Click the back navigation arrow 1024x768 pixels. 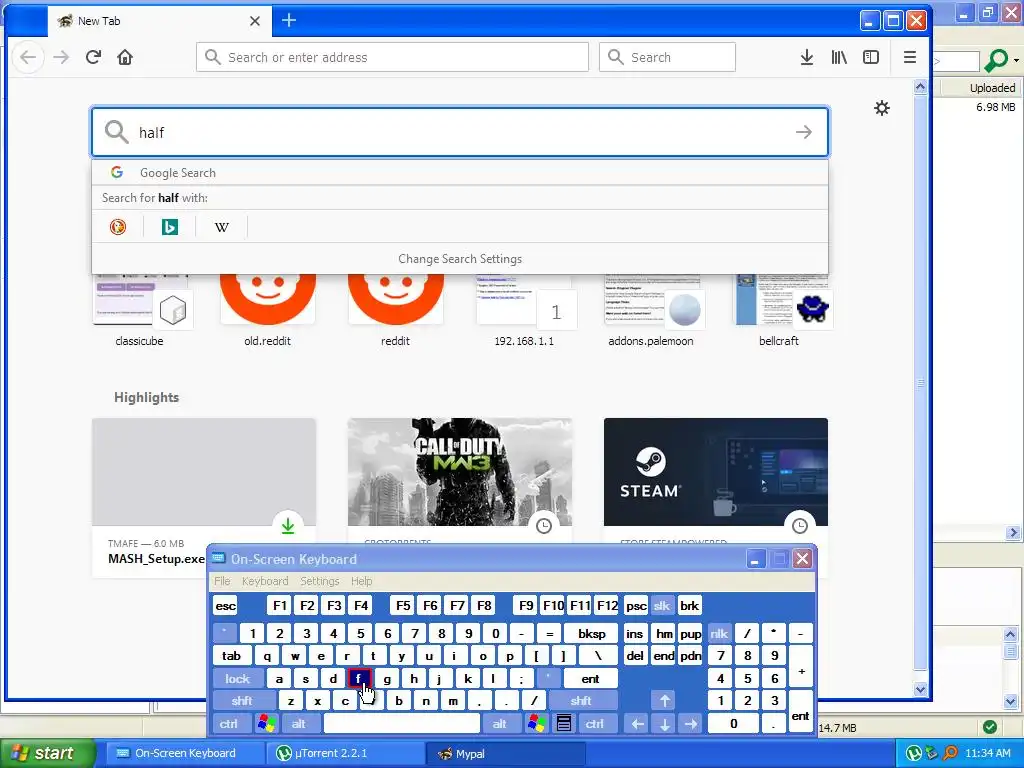point(28,57)
